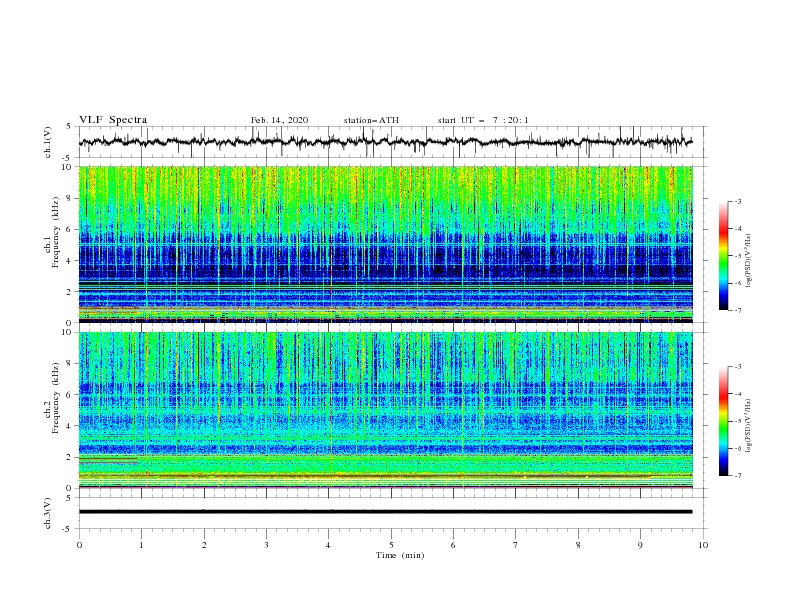Click the time axis tick label '3'
792x612 pixels.
coord(266,545)
